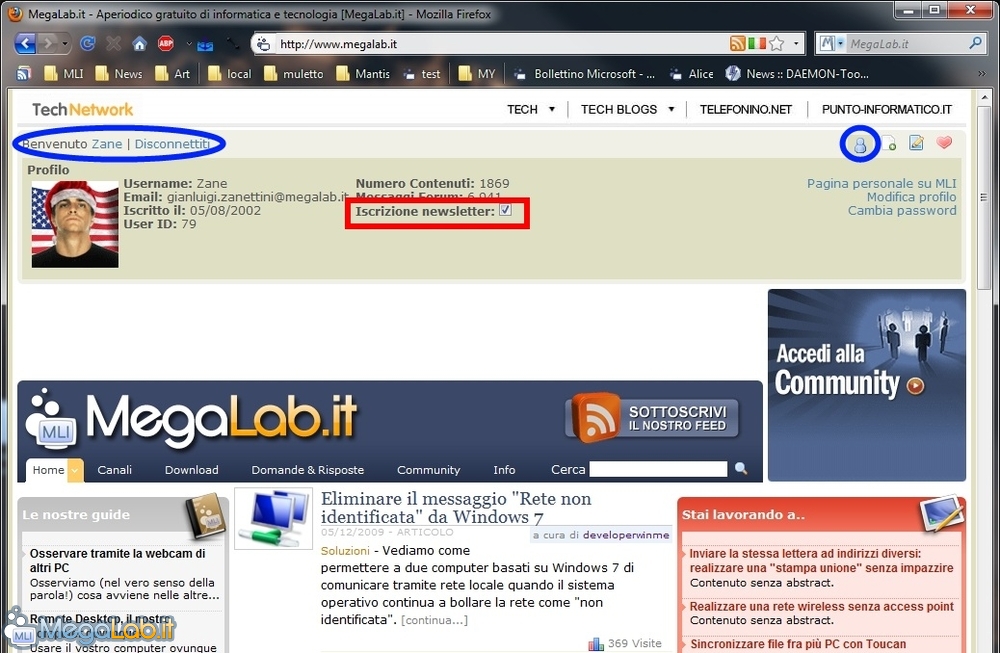Click the magnifier icon in browser search box
Viewport: 1000px width, 653px height.
pos(975,43)
